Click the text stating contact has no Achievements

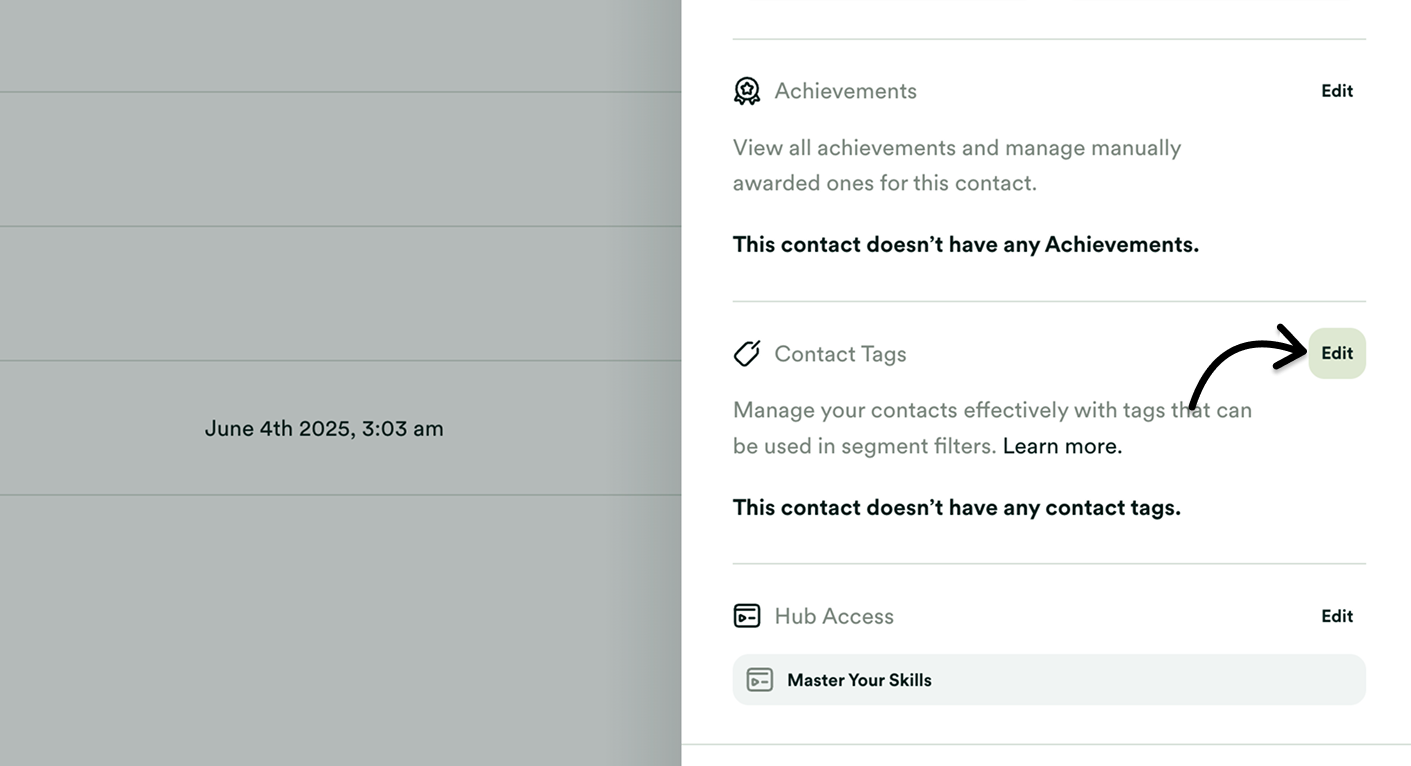[x=965, y=243]
